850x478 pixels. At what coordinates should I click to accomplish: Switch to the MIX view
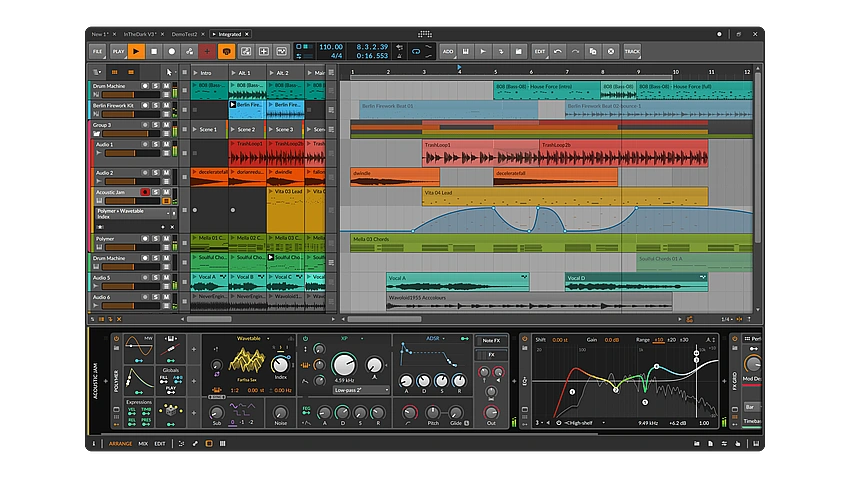click(143, 443)
